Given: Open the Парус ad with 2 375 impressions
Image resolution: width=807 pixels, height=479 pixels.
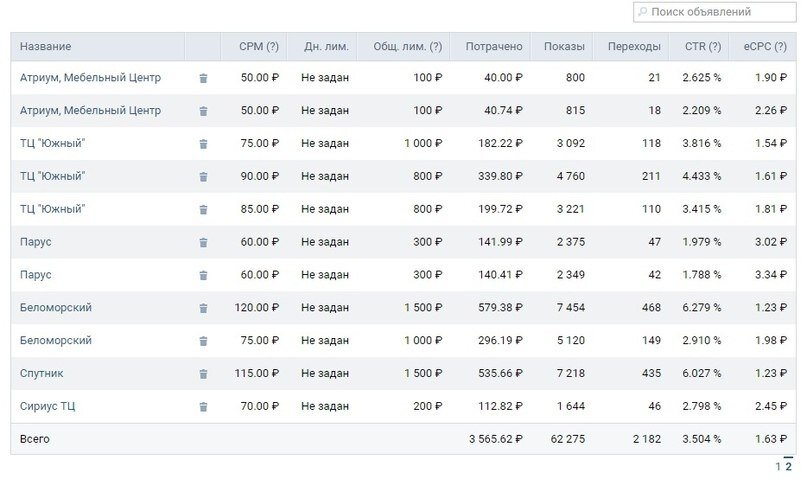Looking at the screenshot, I should point(36,242).
